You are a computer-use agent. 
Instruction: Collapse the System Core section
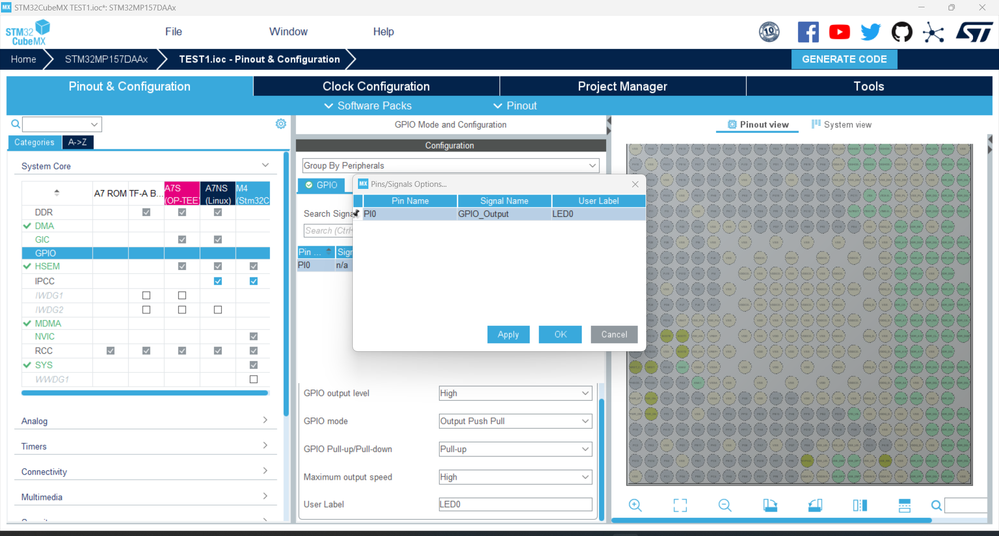[x=265, y=166]
